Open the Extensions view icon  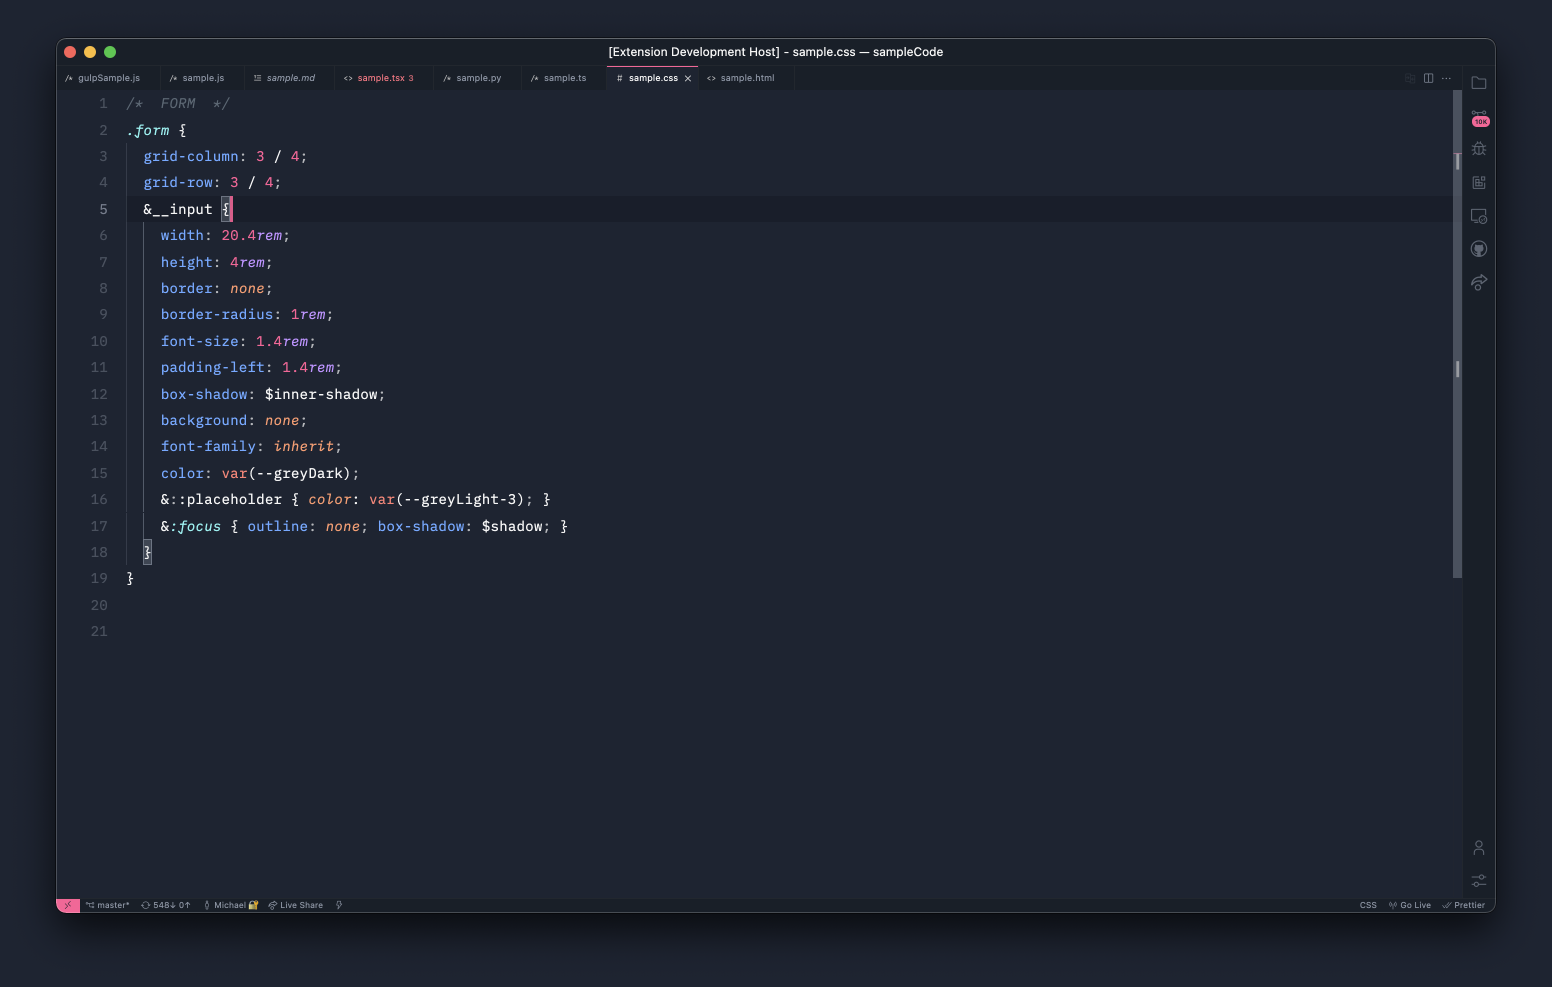click(1479, 182)
